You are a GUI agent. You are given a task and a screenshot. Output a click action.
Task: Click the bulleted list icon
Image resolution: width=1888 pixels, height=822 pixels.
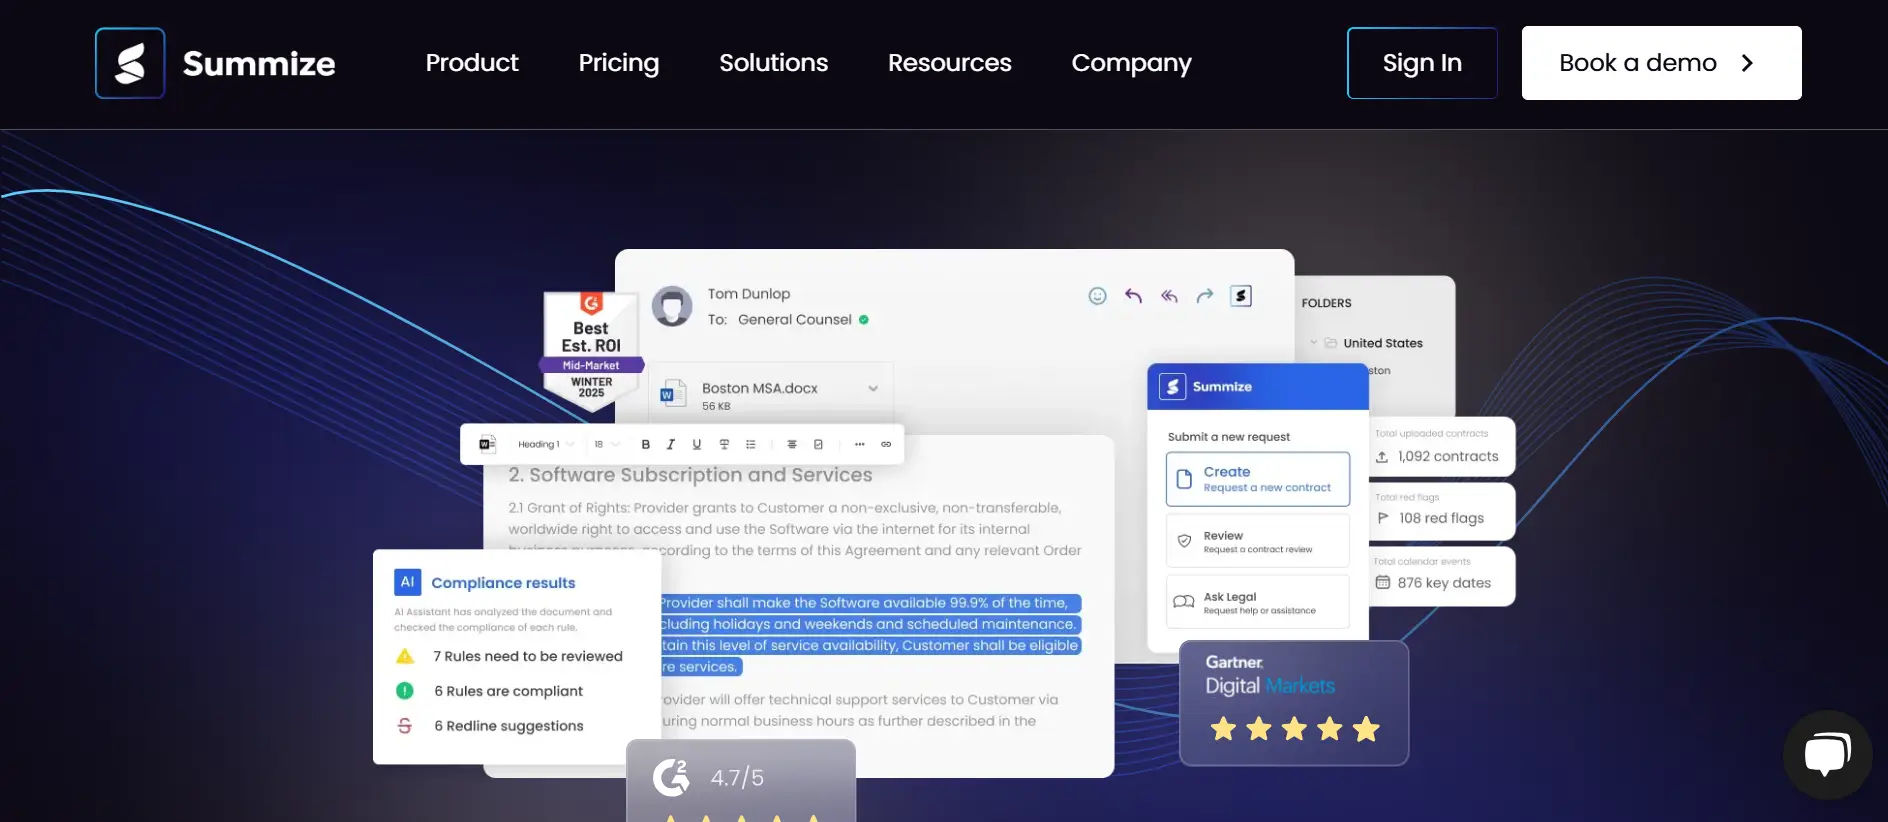[x=750, y=444]
